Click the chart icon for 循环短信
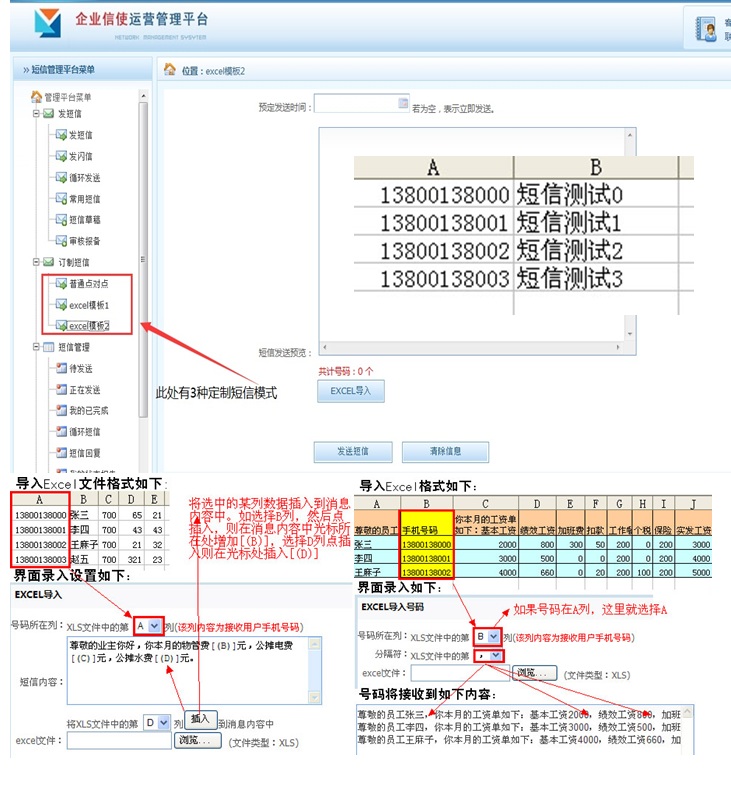This screenshot has height=787, width=731. coord(61,432)
